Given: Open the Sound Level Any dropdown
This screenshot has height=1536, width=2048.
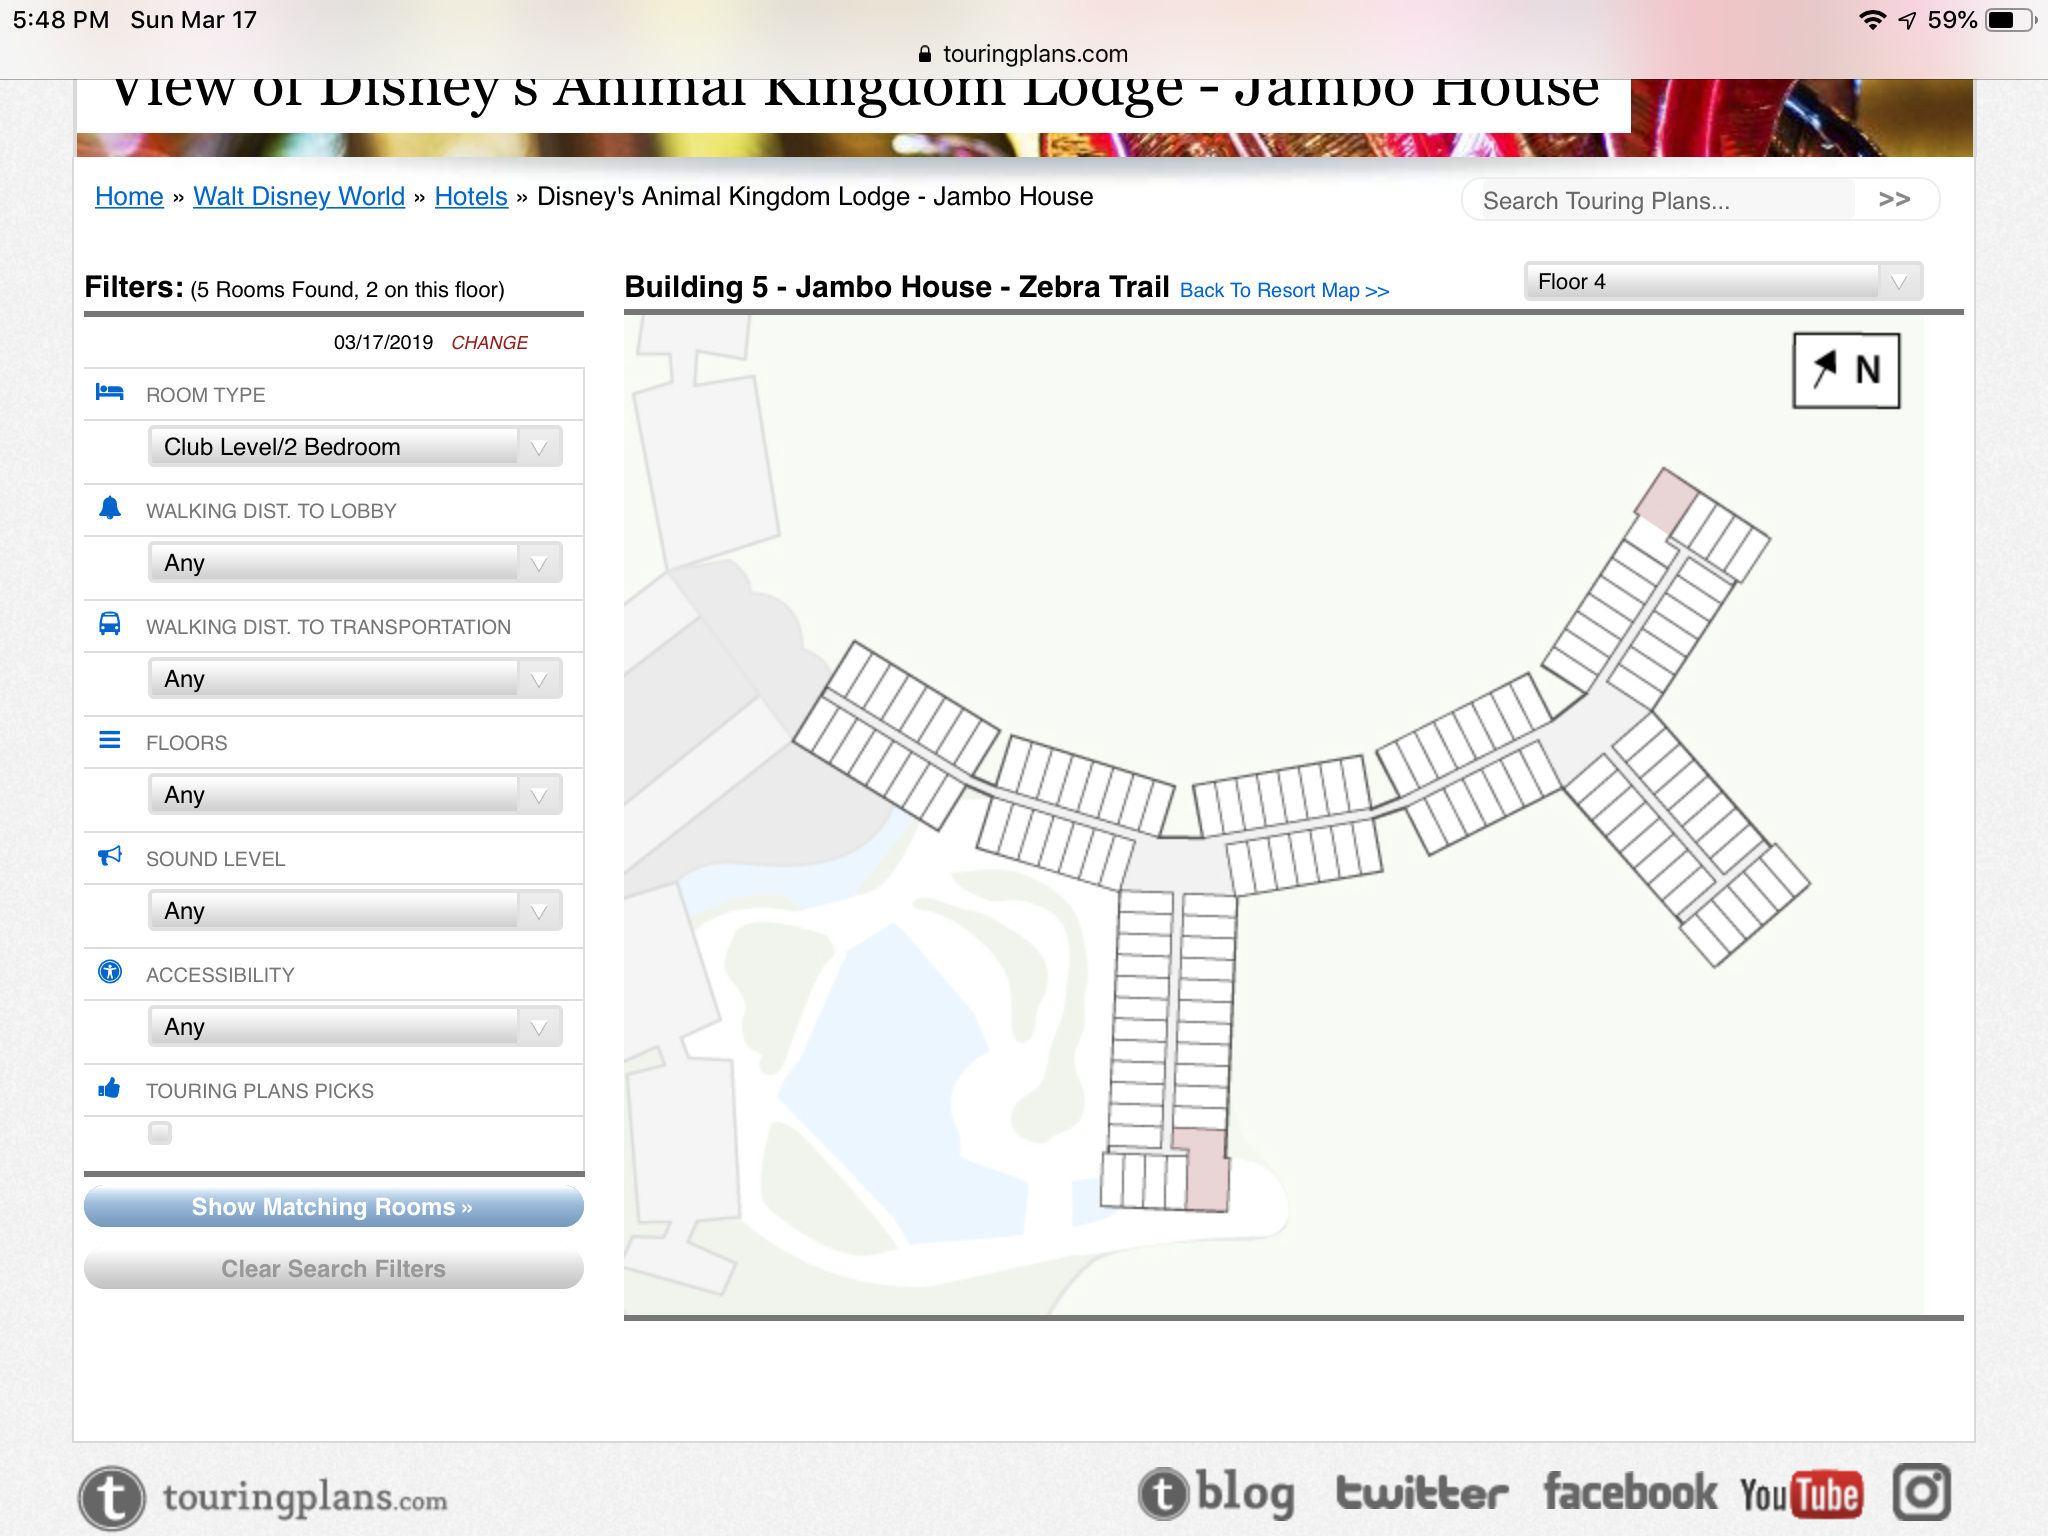Looking at the screenshot, I should click(355, 911).
